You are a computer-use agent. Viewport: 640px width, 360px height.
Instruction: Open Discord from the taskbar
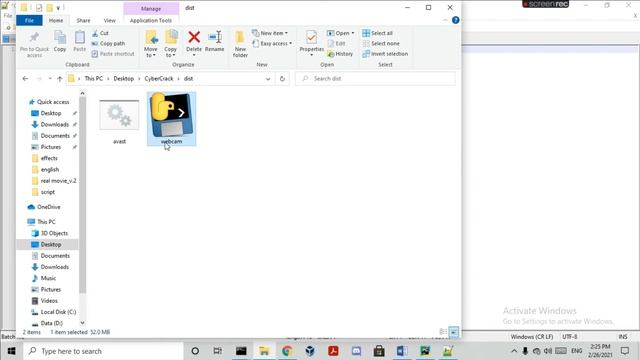(x=356, y=351)
